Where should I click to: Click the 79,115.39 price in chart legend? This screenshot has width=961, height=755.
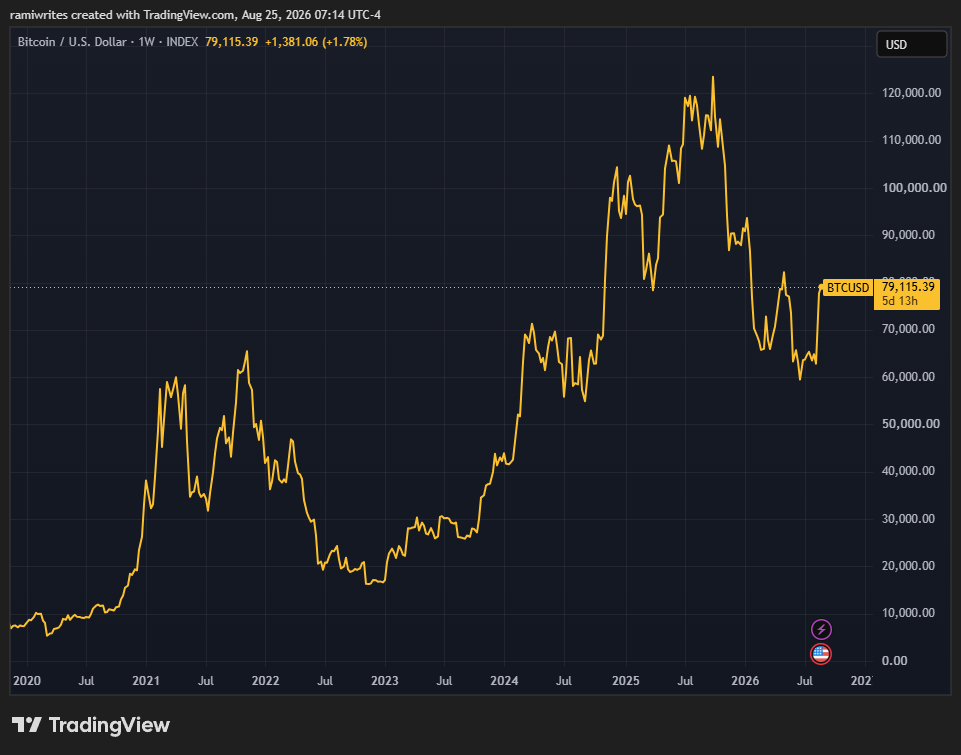tap(231, 42)
